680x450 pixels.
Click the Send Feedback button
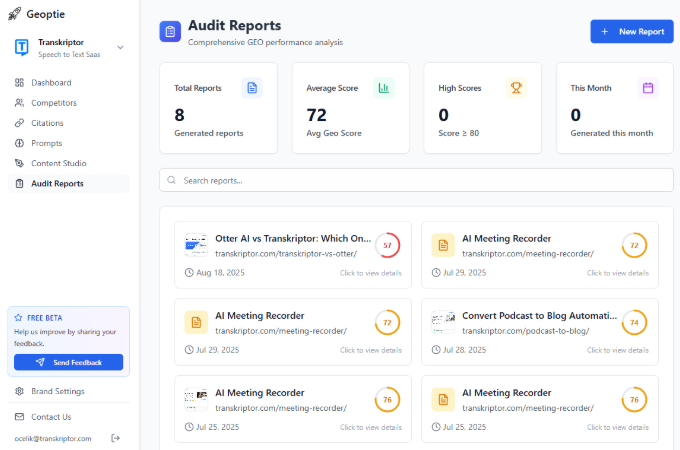68,362
